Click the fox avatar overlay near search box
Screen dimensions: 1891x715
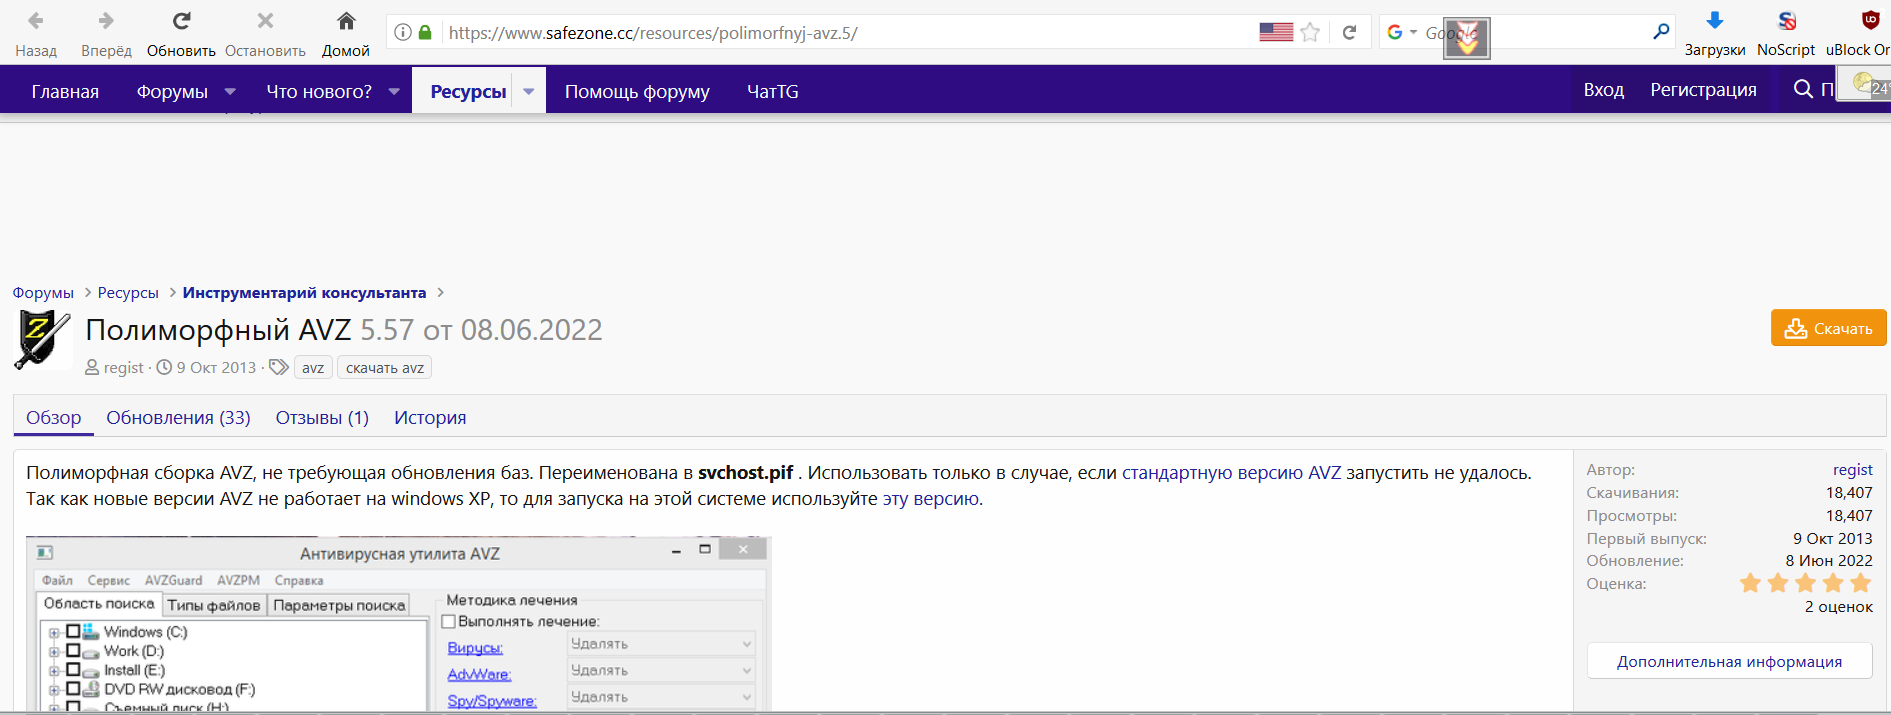click(x=1467, y=39)
